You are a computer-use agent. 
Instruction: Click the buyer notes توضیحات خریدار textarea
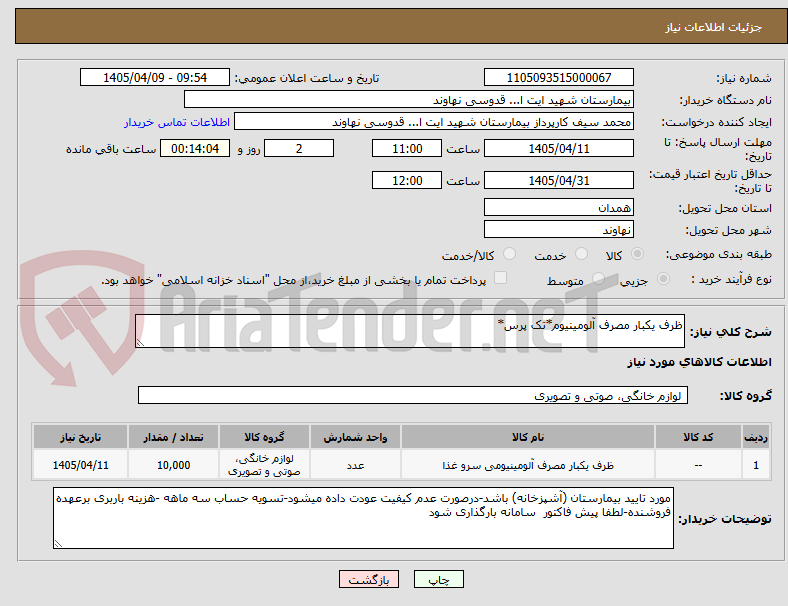pos(363,518)
